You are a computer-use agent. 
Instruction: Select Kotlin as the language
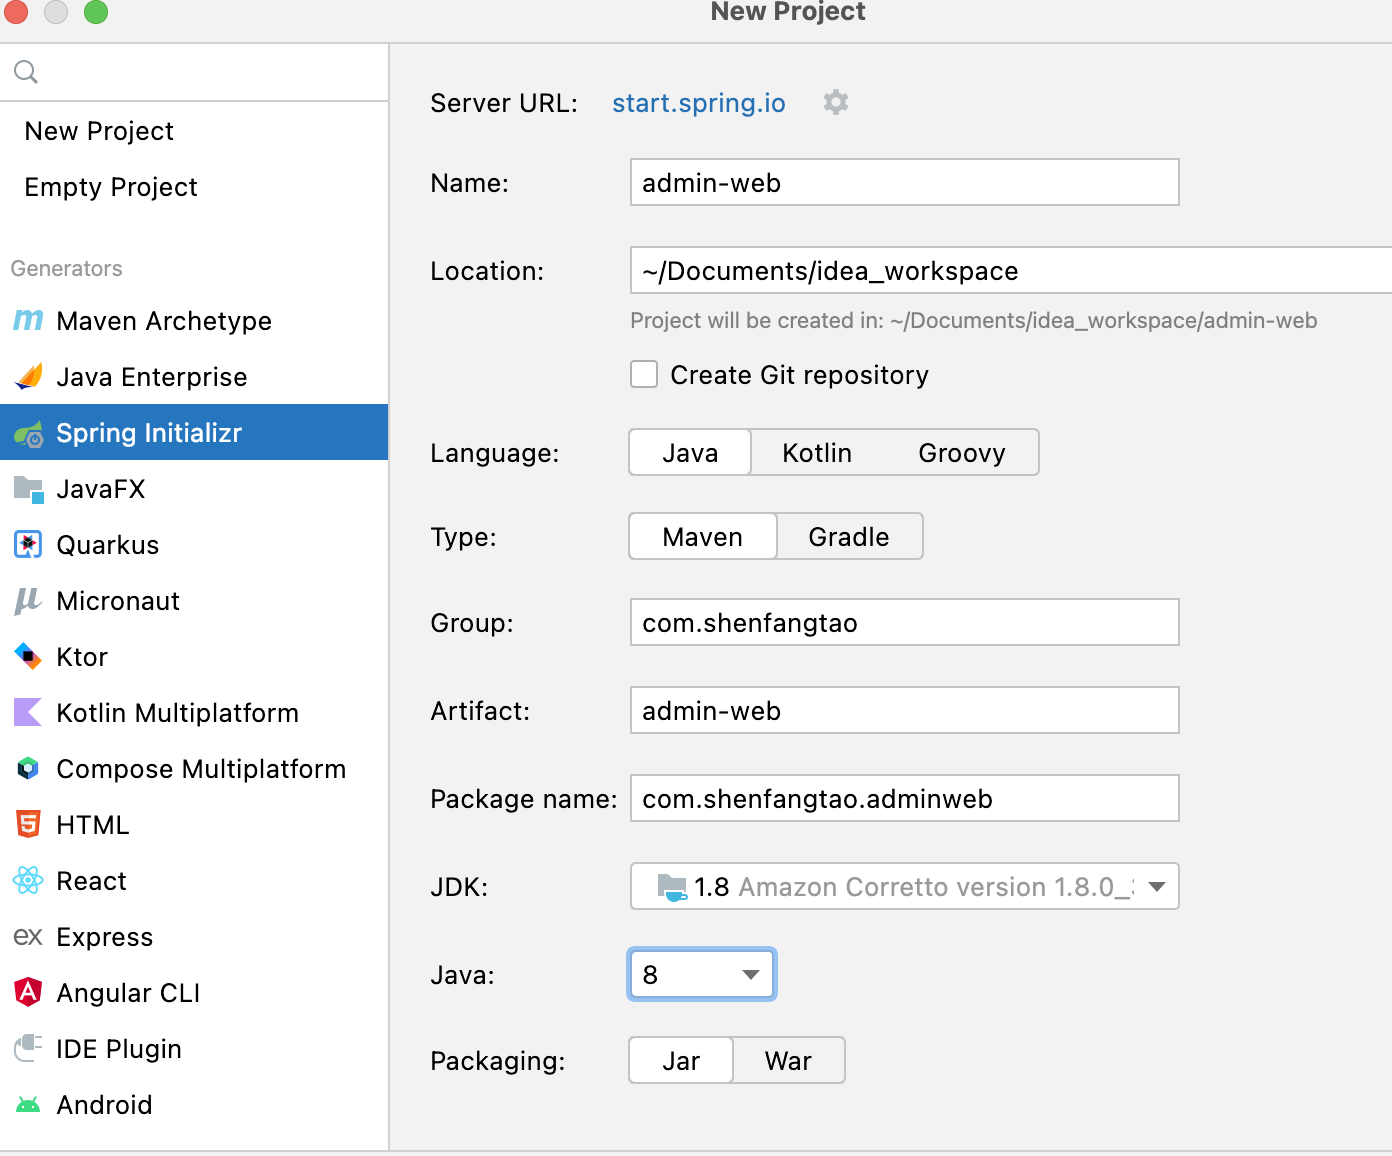817,453
